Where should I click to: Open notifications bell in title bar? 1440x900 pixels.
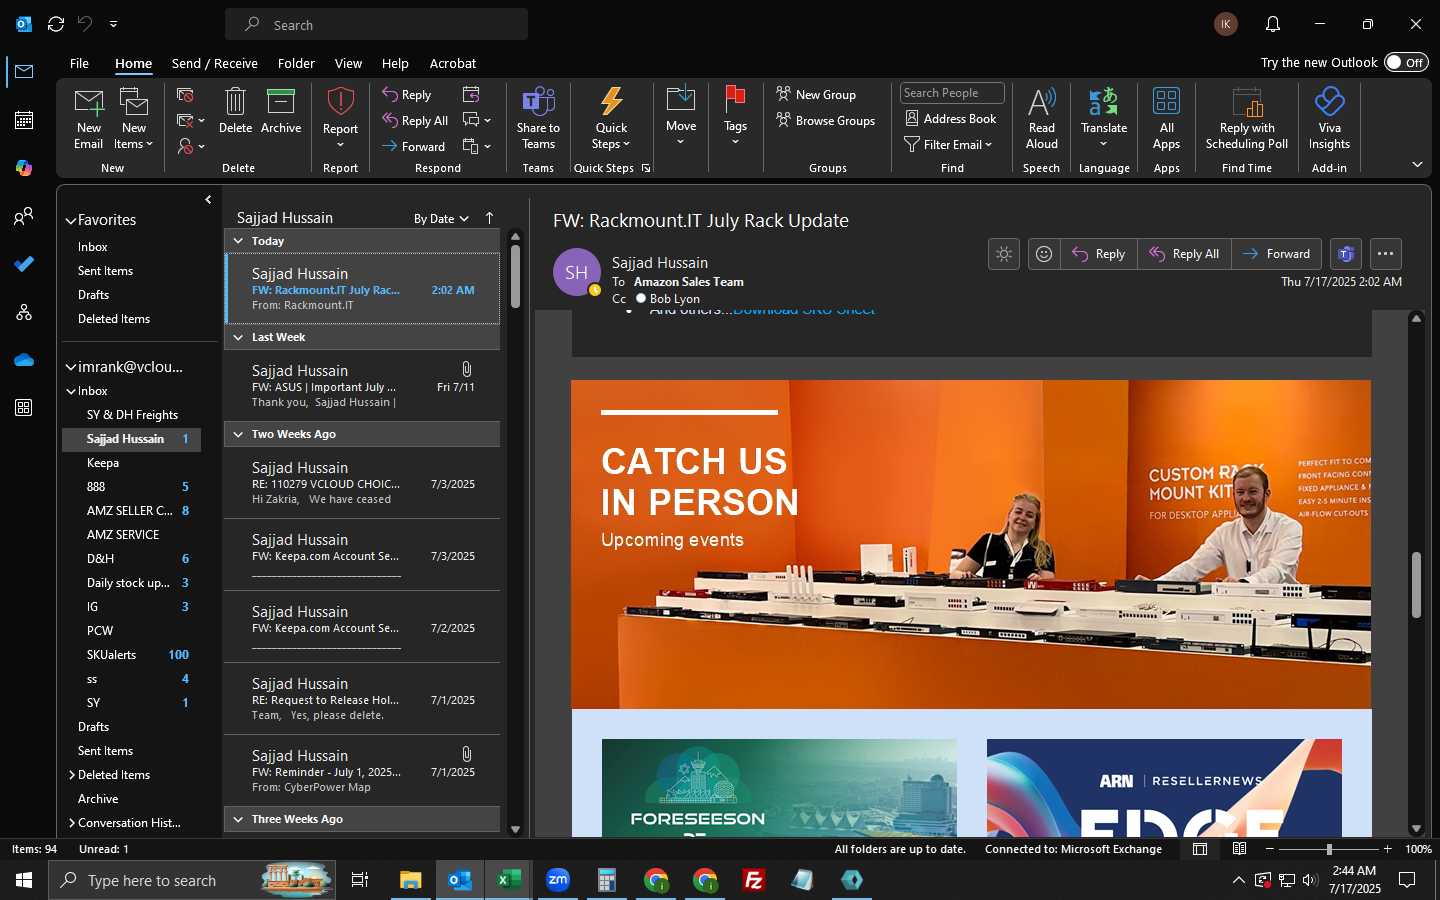click(x=1272, y=24)
